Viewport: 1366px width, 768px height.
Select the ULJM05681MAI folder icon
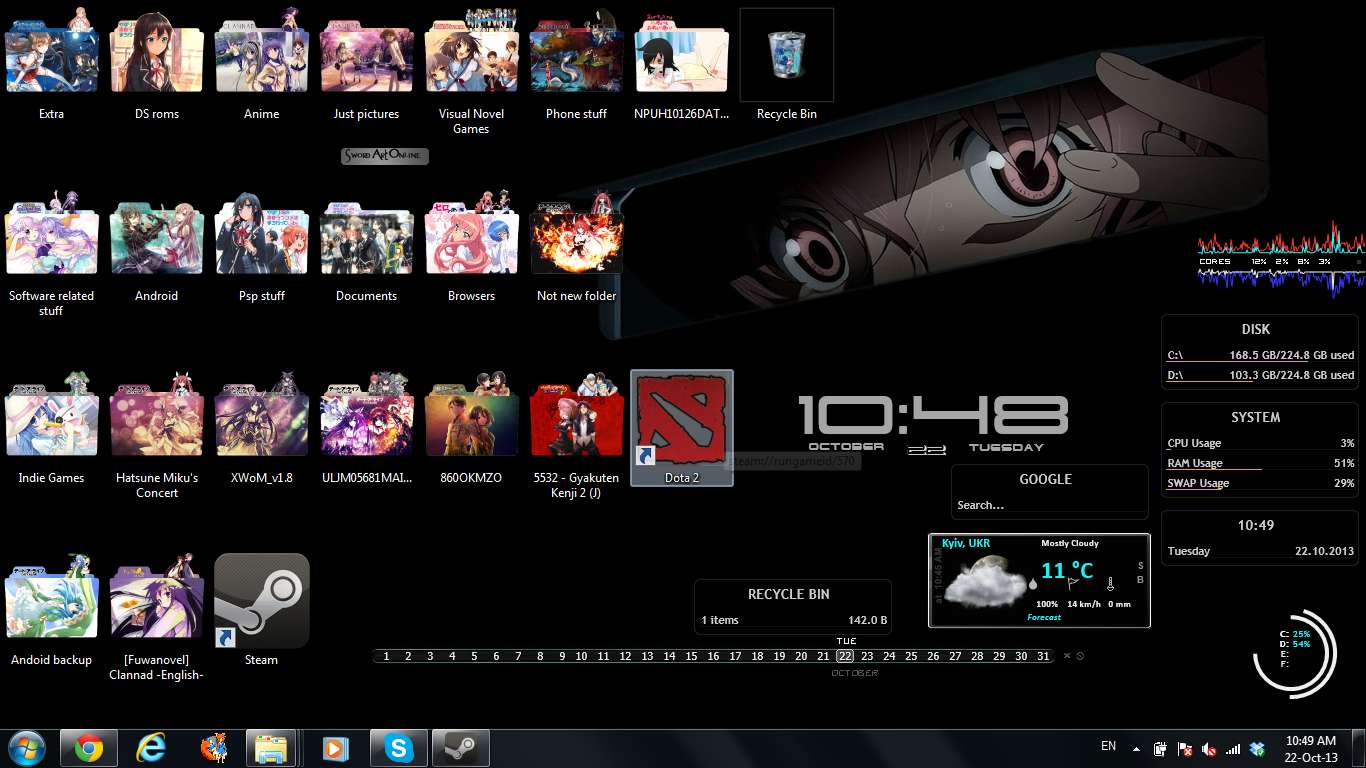366,414
